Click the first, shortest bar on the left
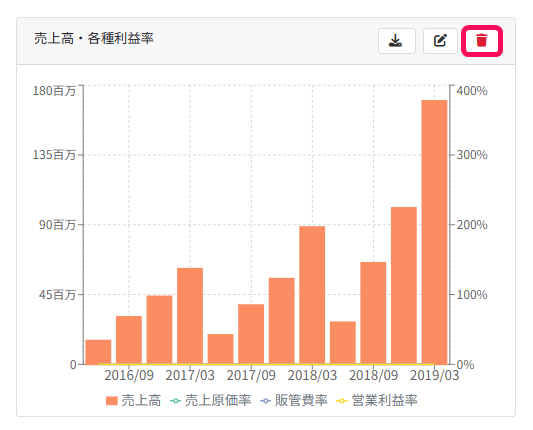The image size is (533, 430). [98, 352]
